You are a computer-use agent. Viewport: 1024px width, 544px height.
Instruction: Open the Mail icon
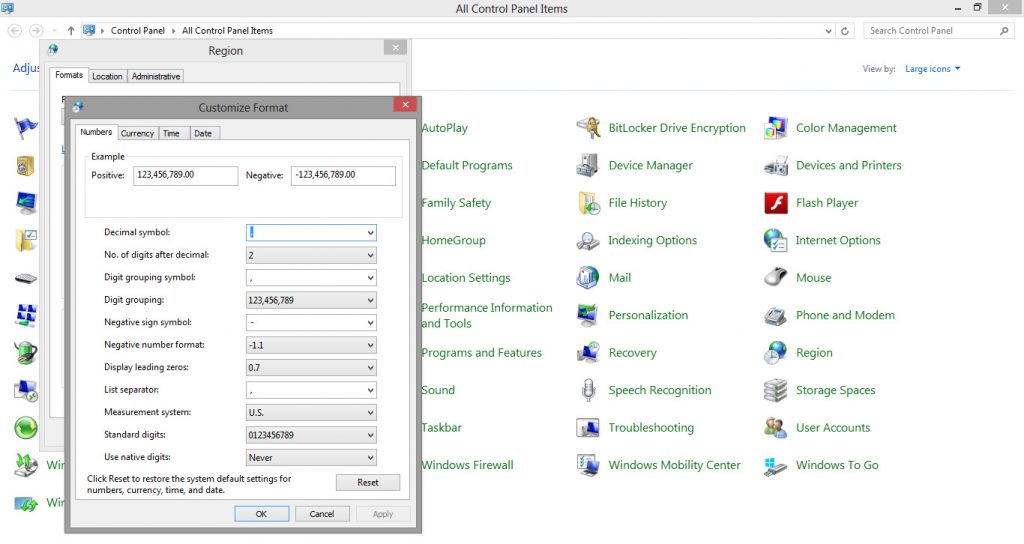pyautogui.click(x=588, y=278)
